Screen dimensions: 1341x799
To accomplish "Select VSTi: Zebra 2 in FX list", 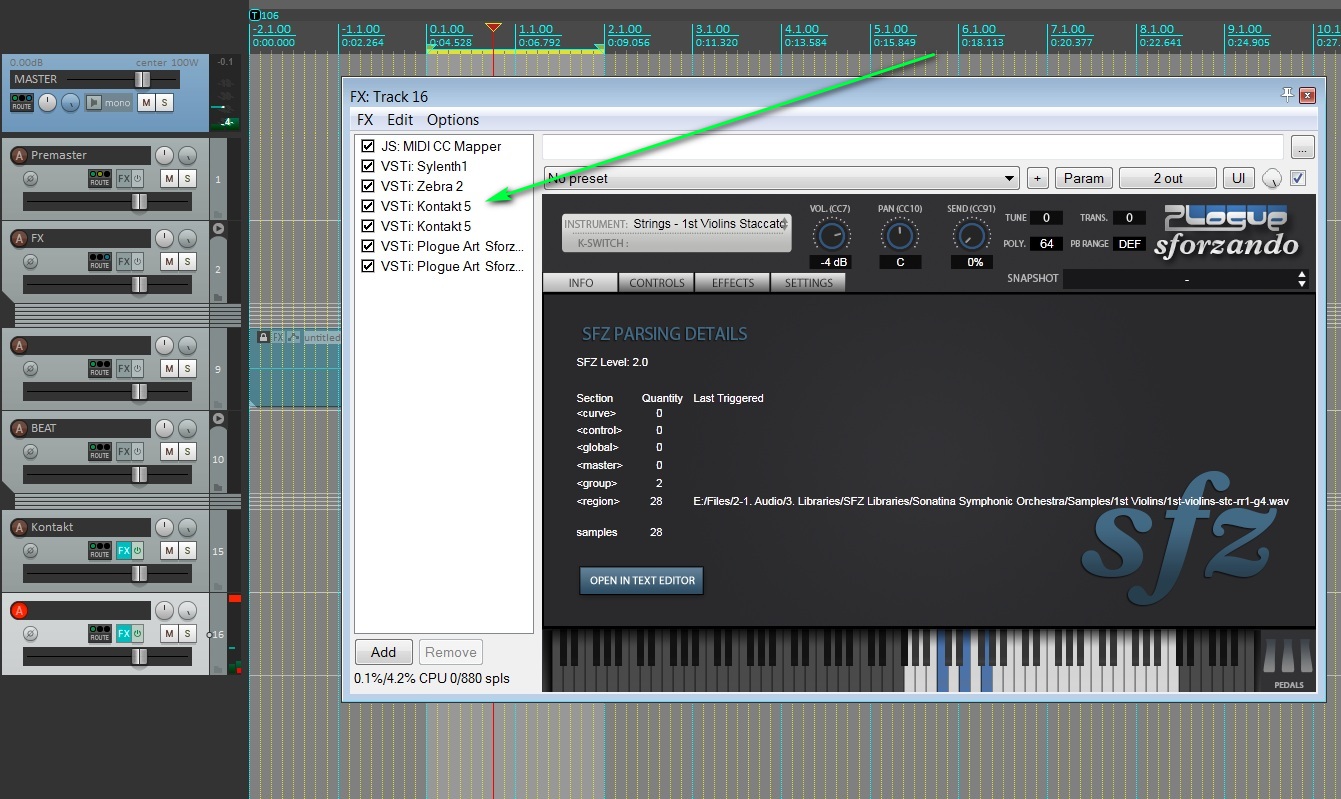I will coord(422,186).
